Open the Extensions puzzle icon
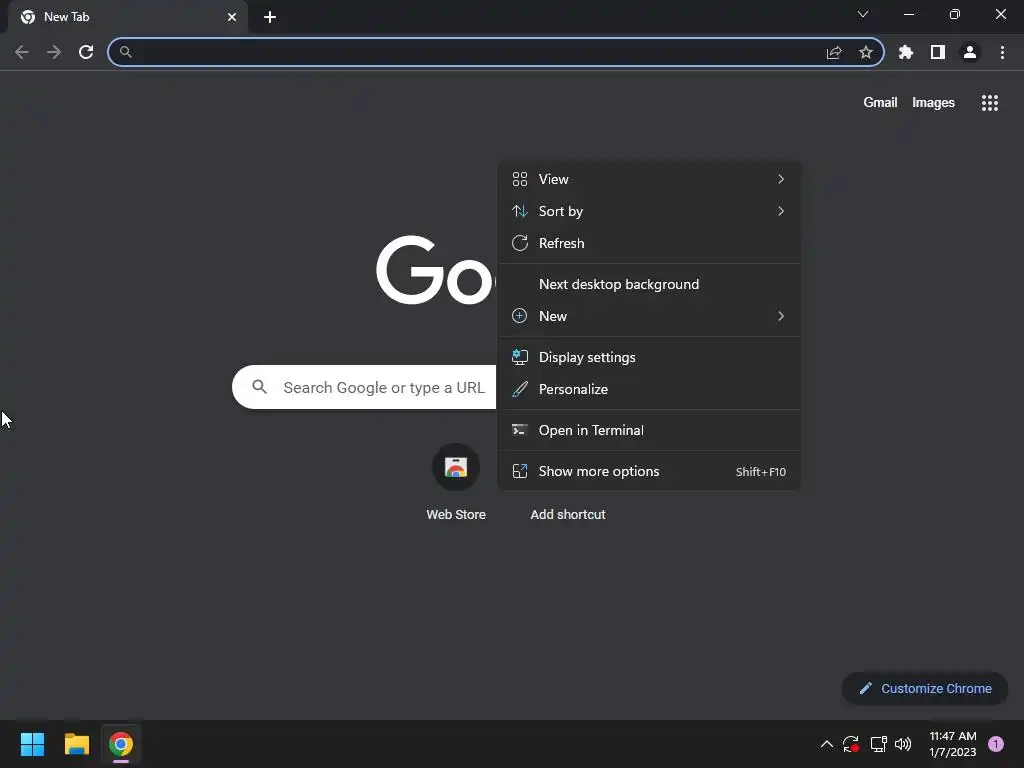This screenshot has width=1024, height=768. click(906, 52)
